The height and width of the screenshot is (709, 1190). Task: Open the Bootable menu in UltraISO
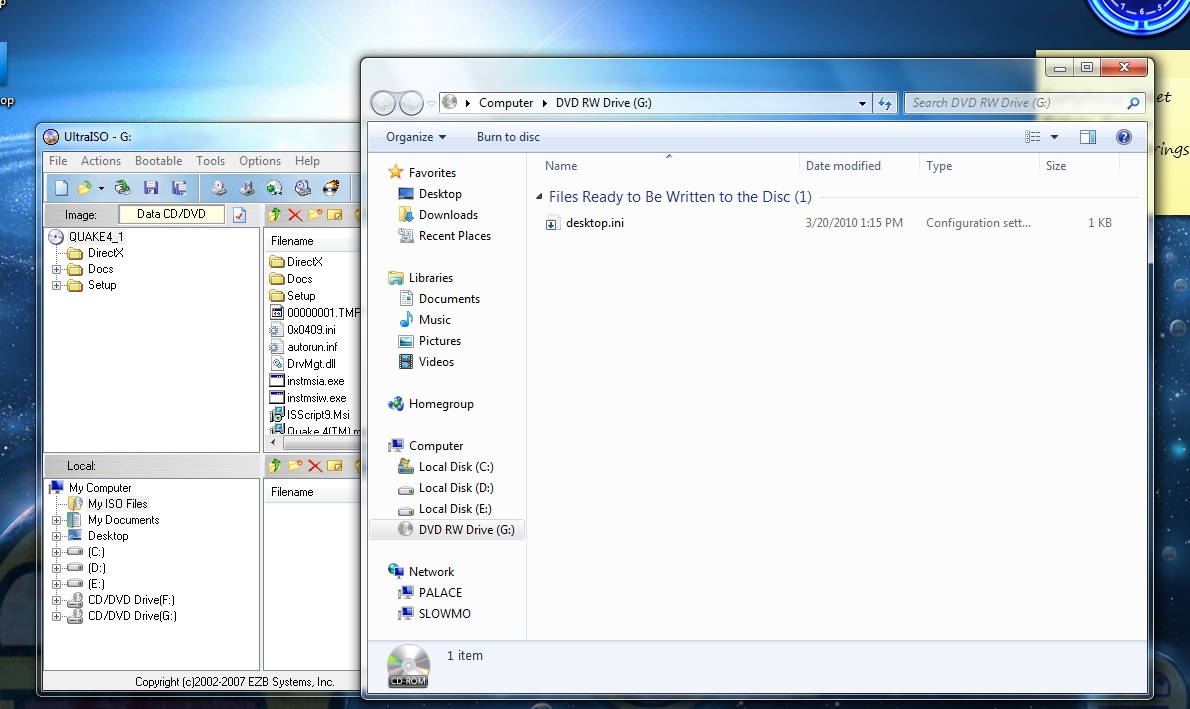(x=159, y=161)
